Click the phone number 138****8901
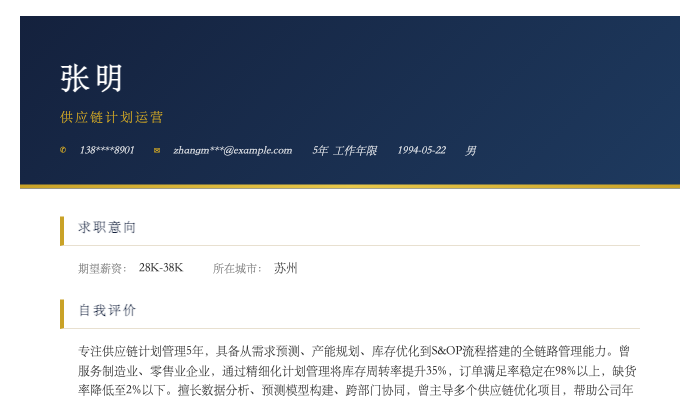The image size is (700, 400). [107, 150]
